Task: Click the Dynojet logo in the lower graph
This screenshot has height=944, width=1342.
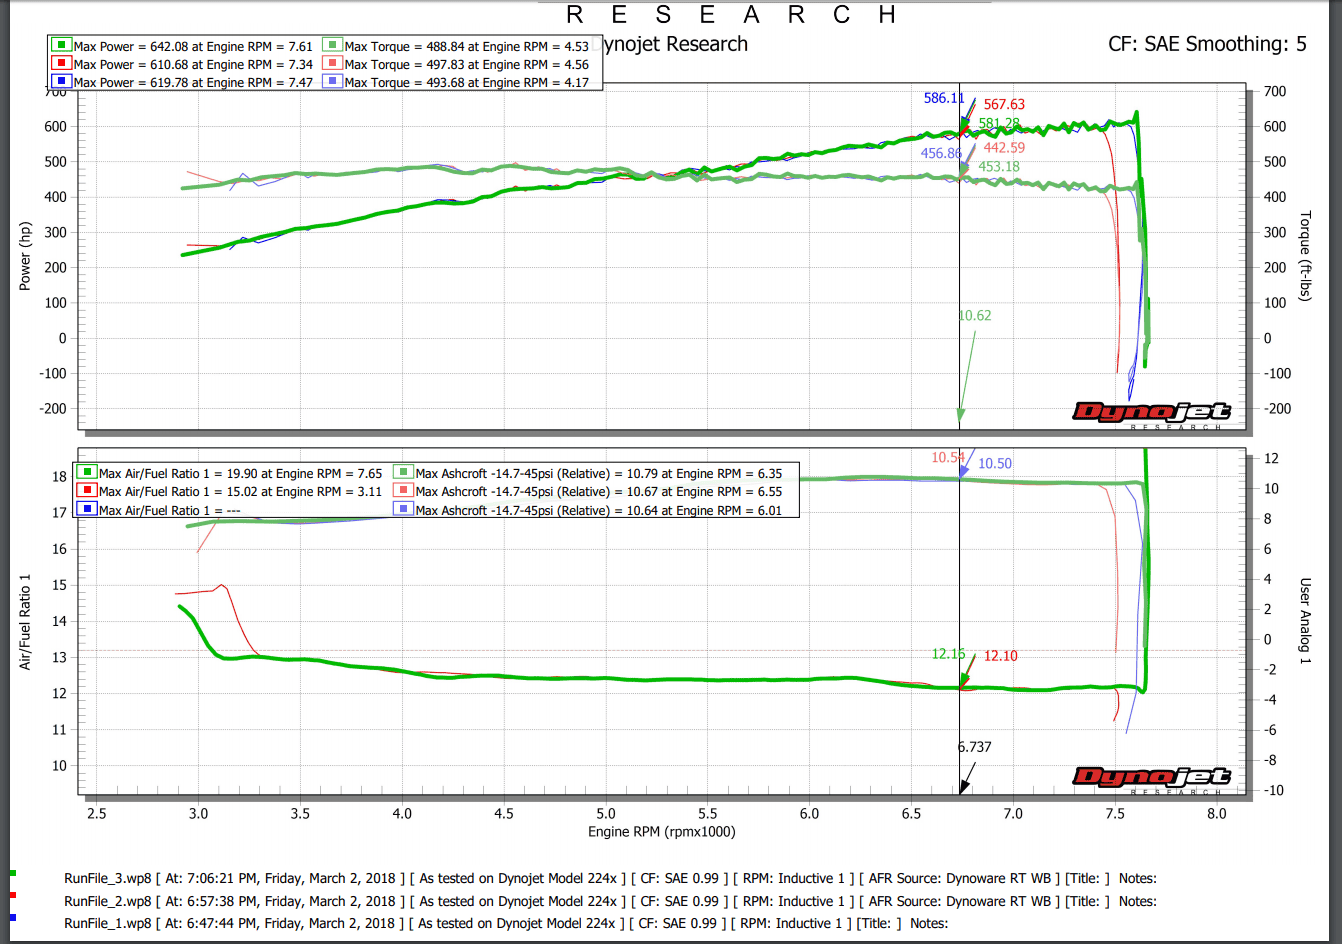Action: (x=1151, y=777)
